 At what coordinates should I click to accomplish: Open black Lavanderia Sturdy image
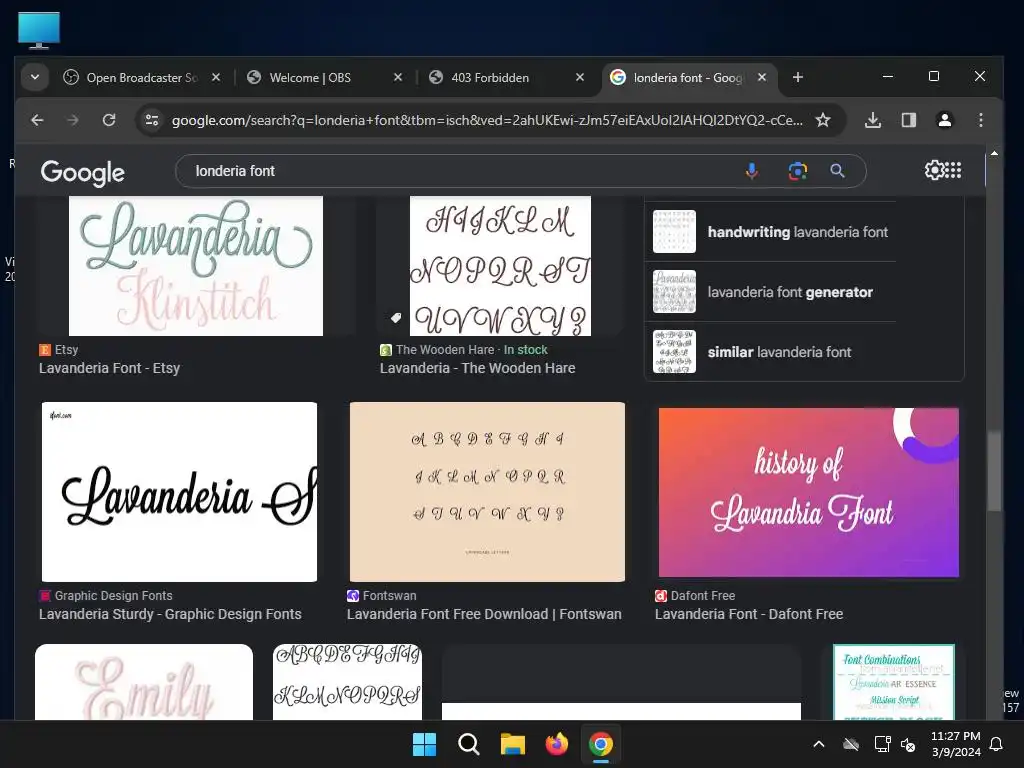click(179, 492)
